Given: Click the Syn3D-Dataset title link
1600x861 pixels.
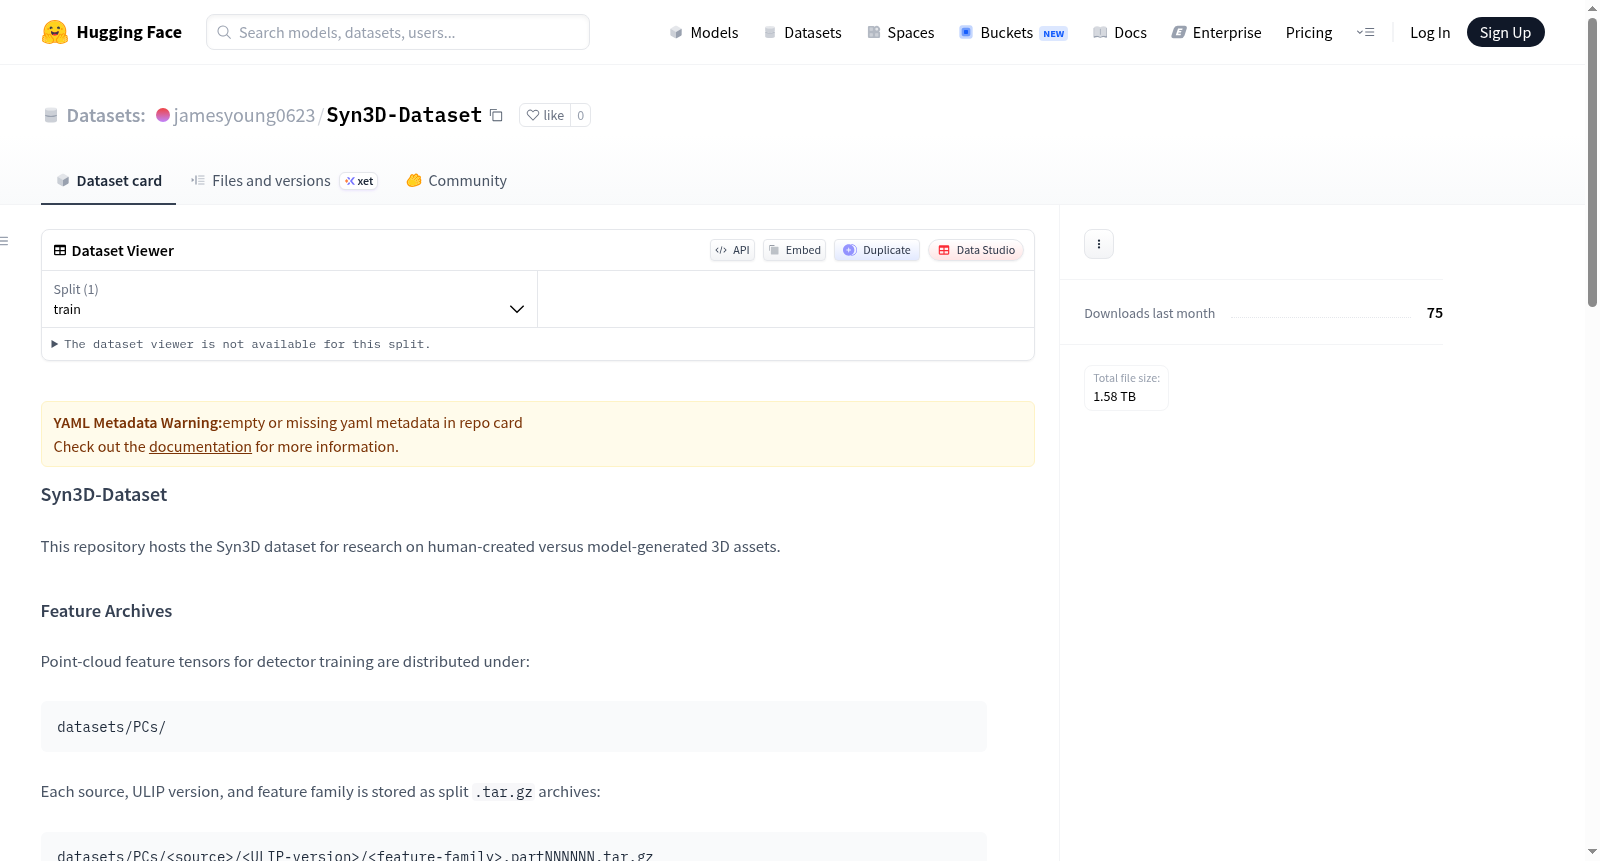Looking at the screenshot, I should [404, 115].
